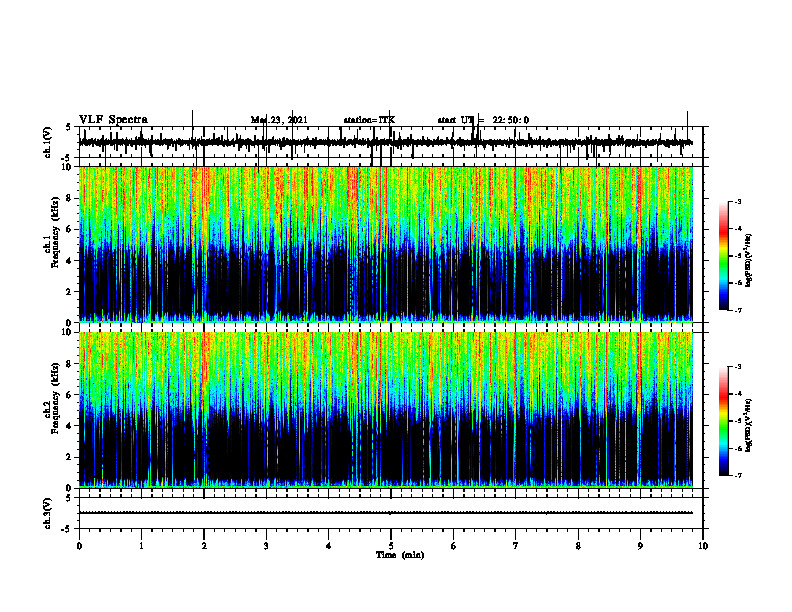Image resolution: width=792 pixels, height=612 pixels.
Task: Click the ch.1 "Frequency (kHz)" axis label
Action: click(55, 230)
